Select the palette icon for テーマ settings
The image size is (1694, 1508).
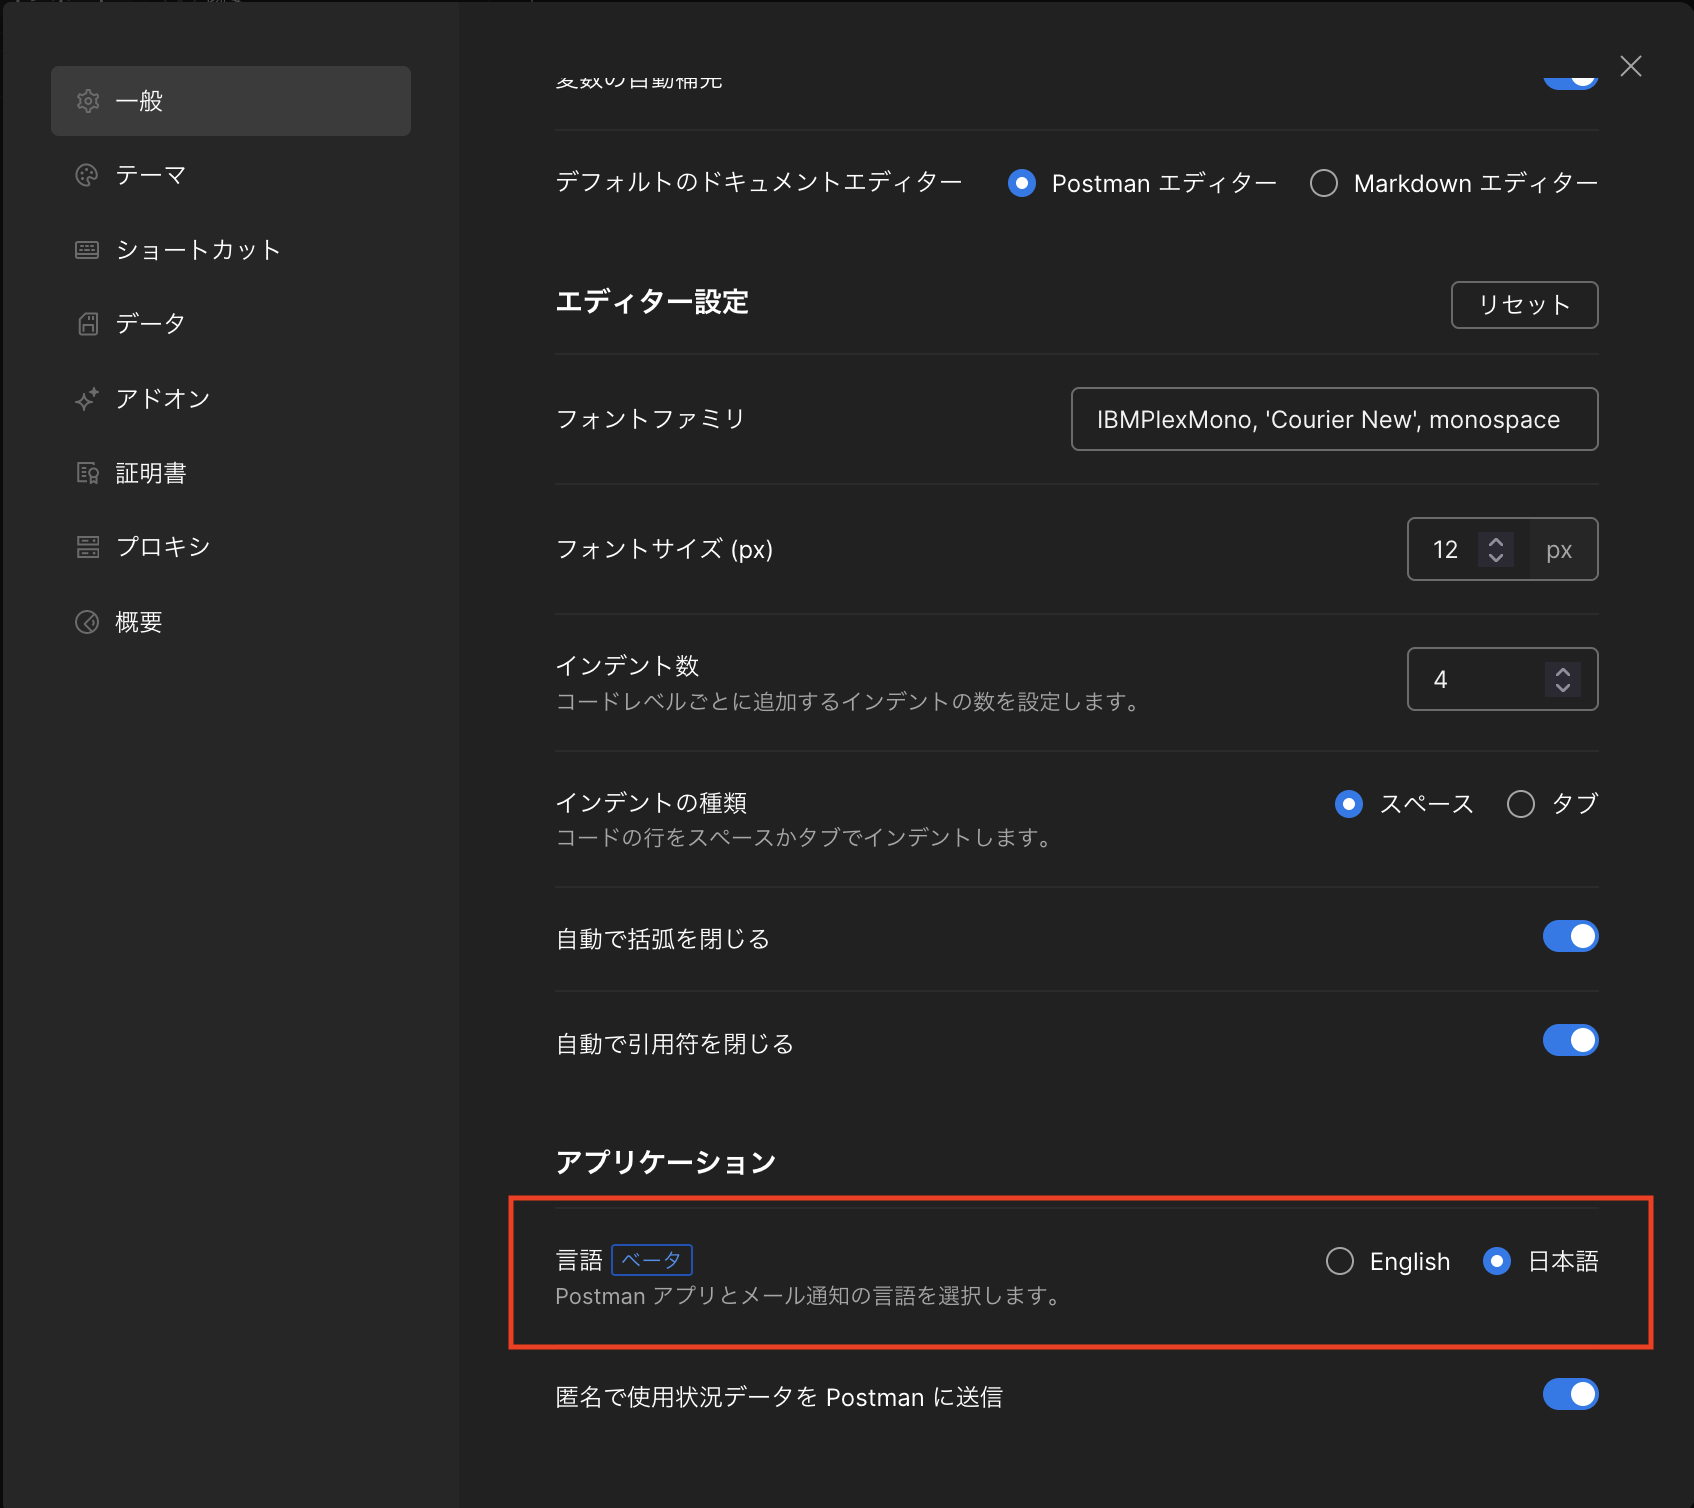pos(88,175)
